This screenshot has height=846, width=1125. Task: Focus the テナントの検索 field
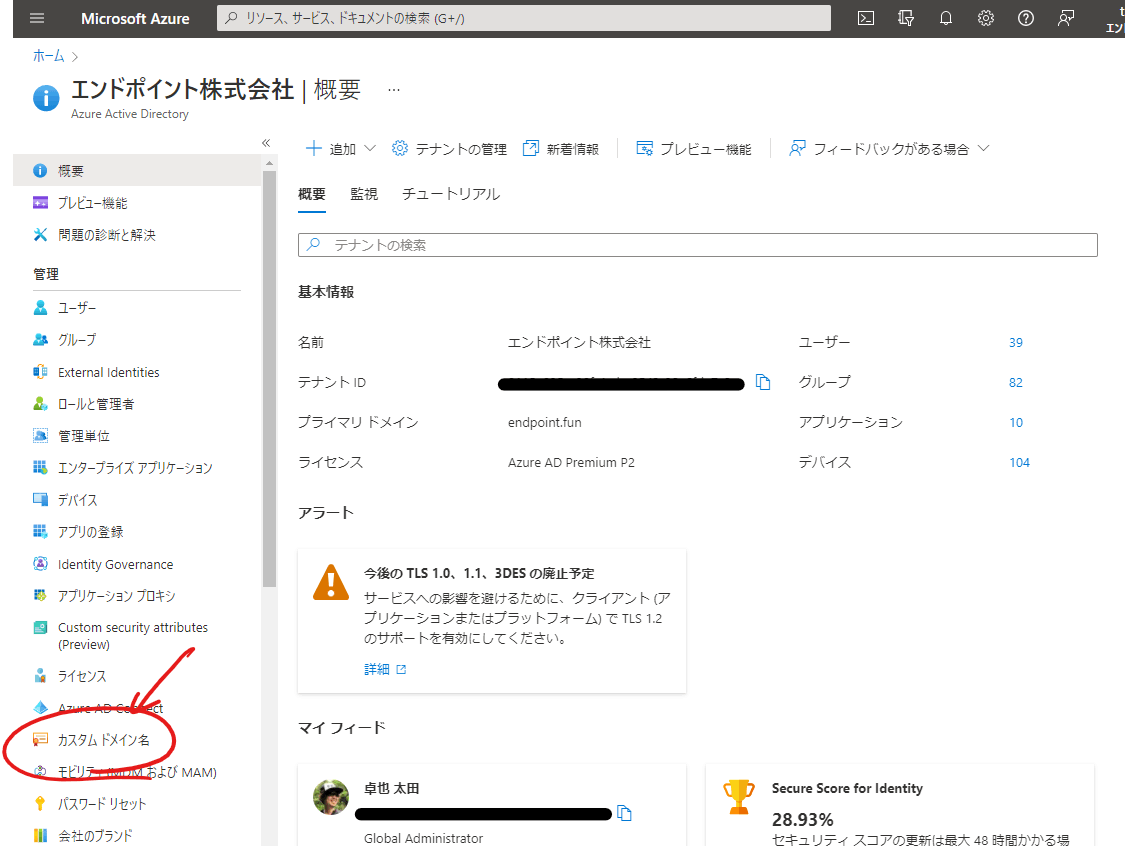[x=697, y=245]
